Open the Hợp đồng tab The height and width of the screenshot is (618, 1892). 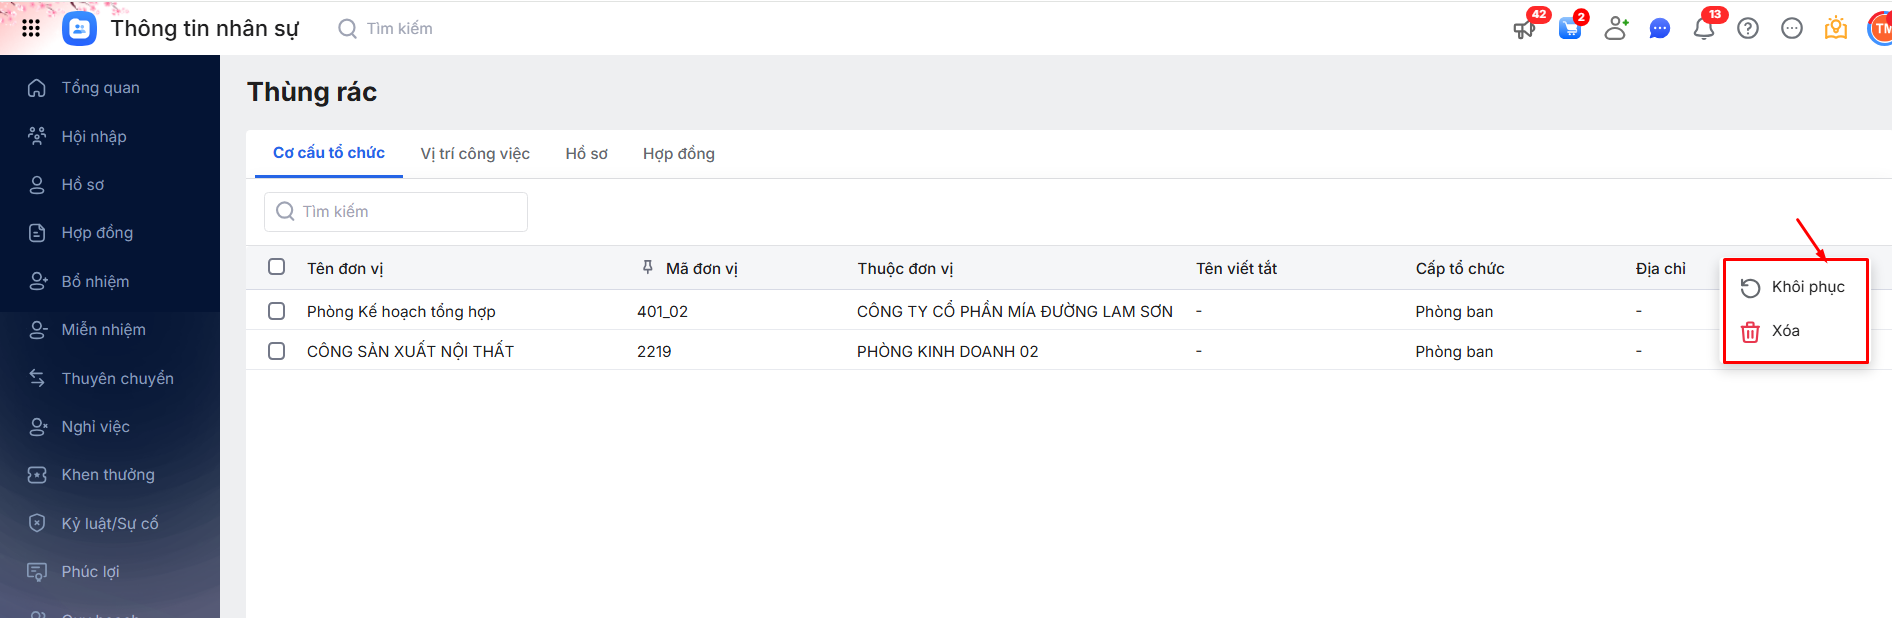[678, 154]
